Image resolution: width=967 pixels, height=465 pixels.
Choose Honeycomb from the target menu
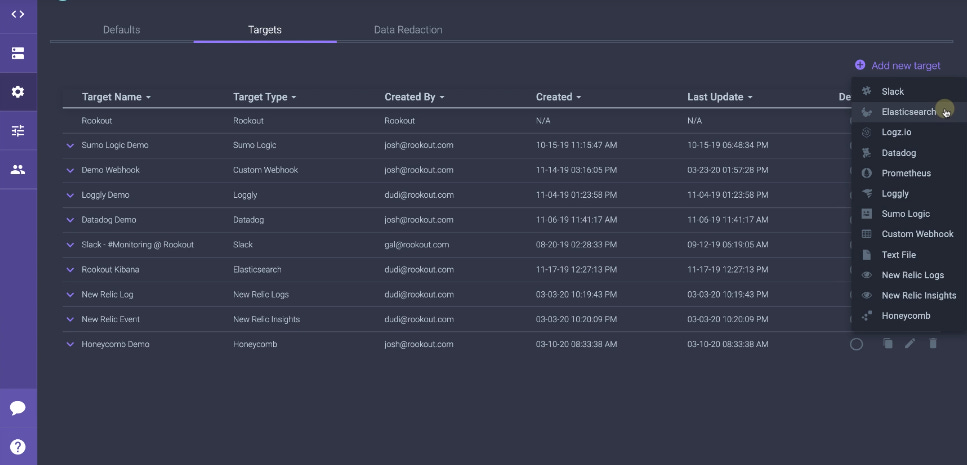click(x=908, y=316)
